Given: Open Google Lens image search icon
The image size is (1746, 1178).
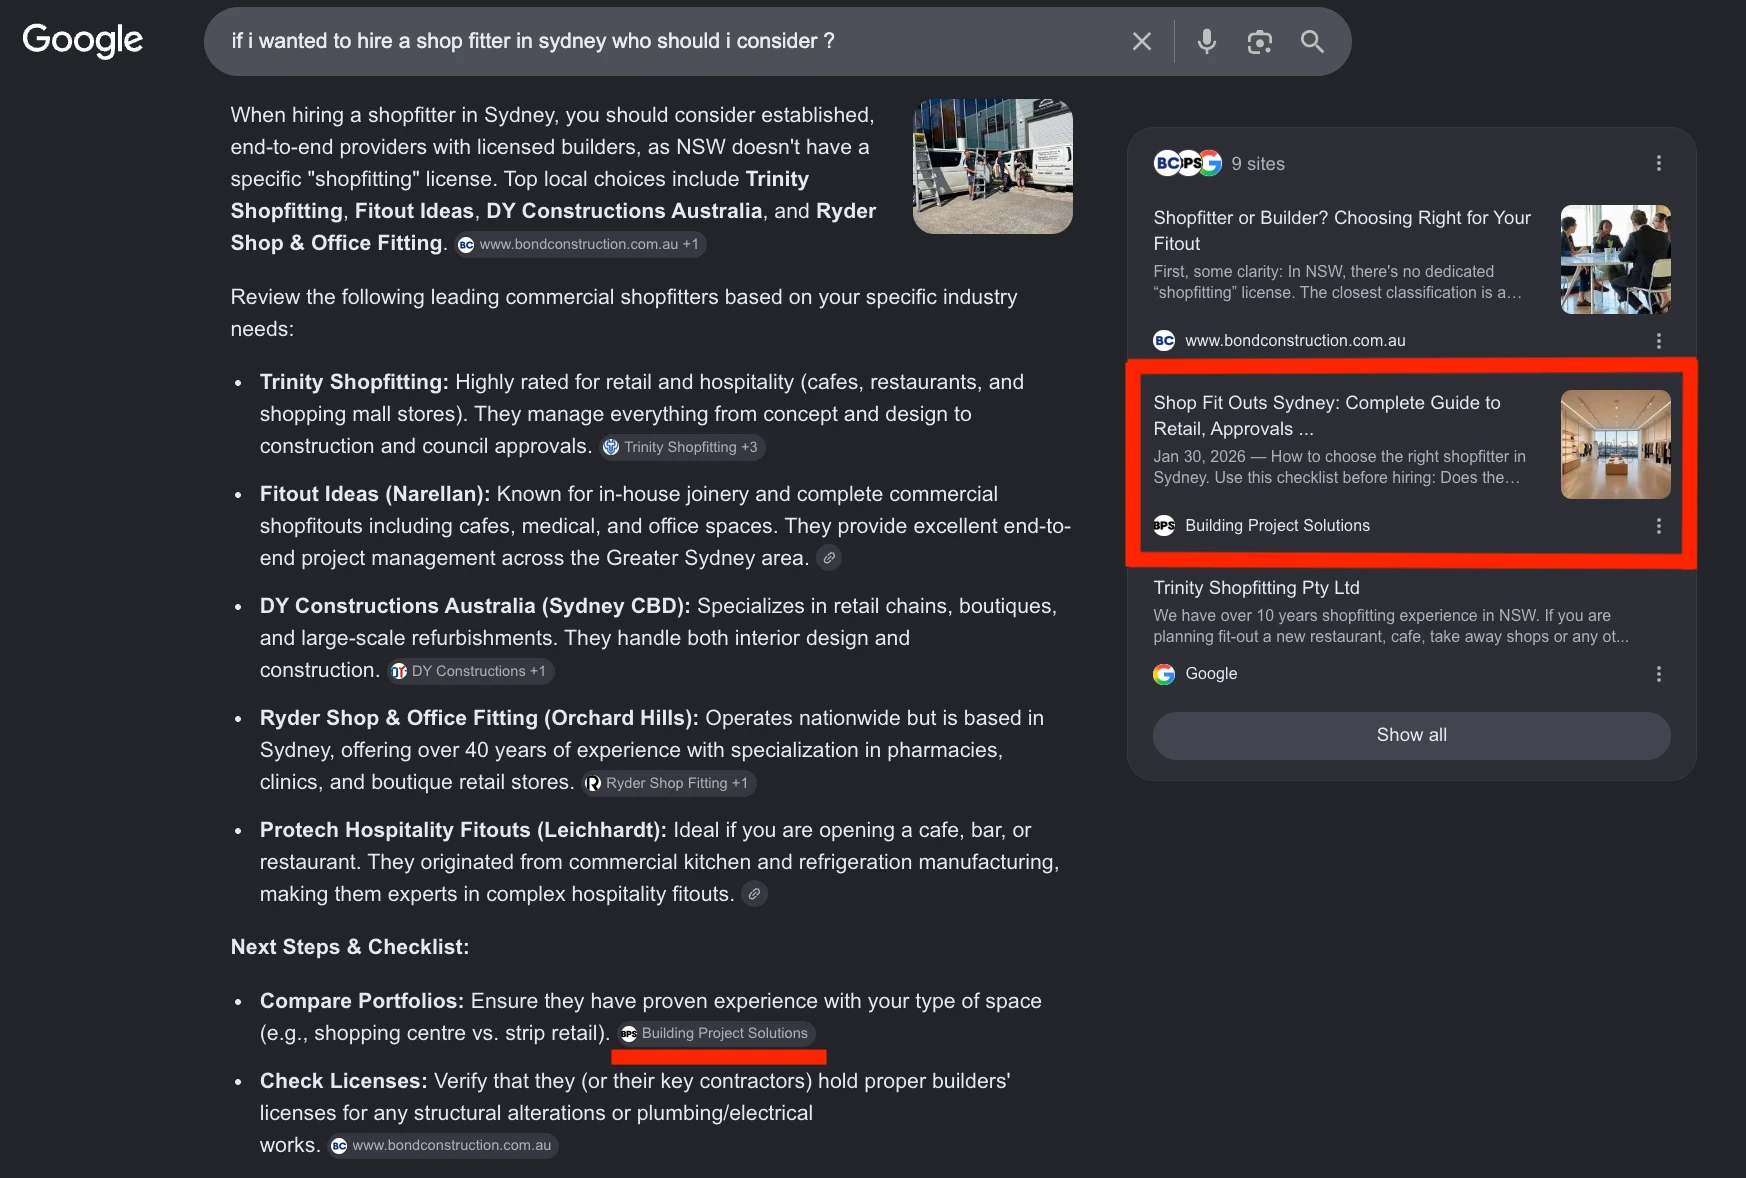Looking at the screenshot, I should coord(1260,41).
